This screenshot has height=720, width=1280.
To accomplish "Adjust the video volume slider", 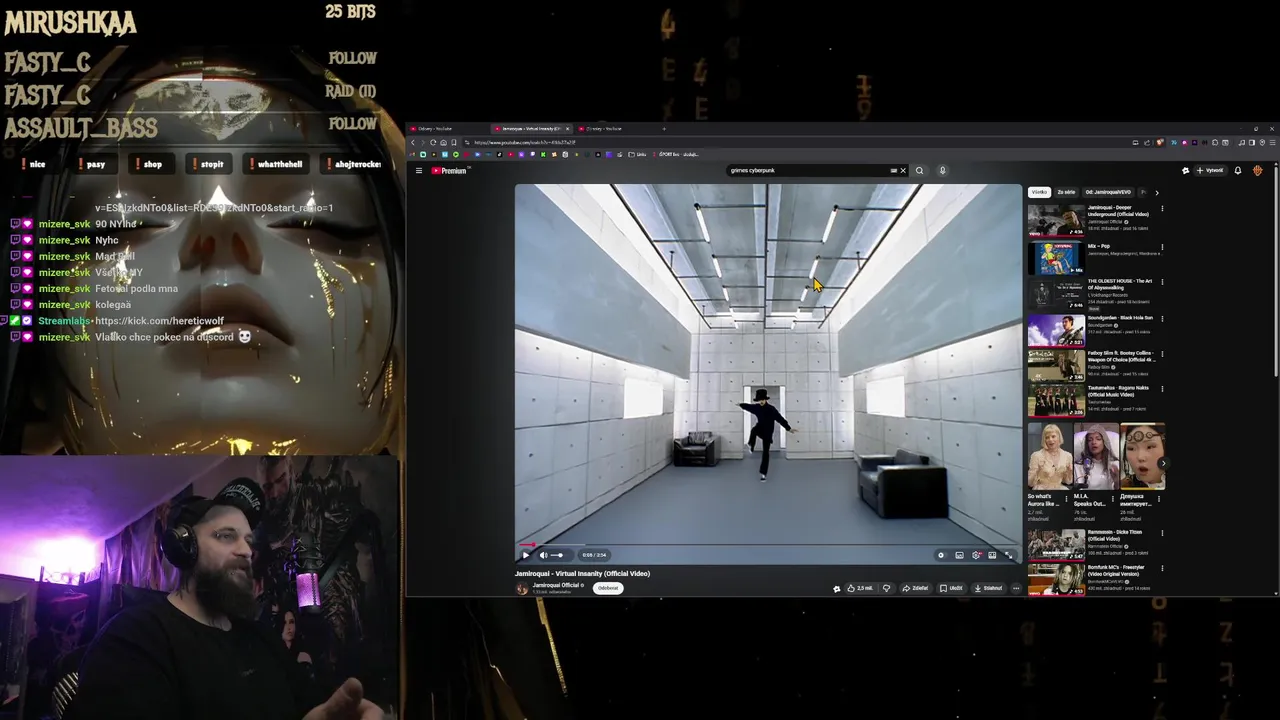I will pyautogui.click(x=557, y=555).
